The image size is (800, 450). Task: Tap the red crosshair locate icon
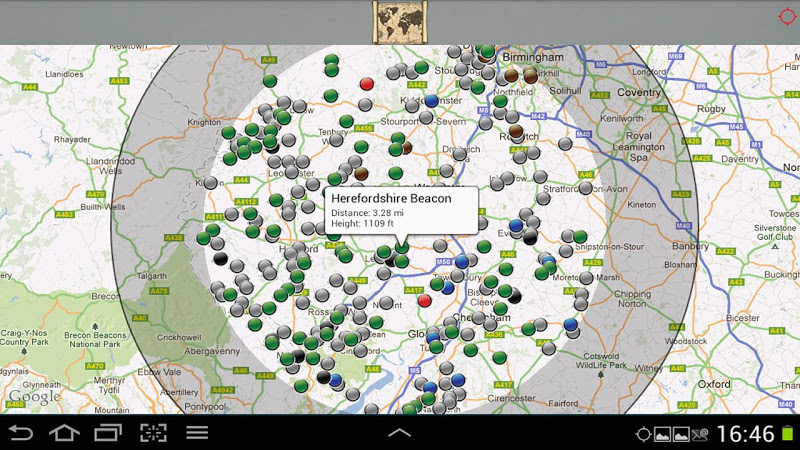point(787,16)
